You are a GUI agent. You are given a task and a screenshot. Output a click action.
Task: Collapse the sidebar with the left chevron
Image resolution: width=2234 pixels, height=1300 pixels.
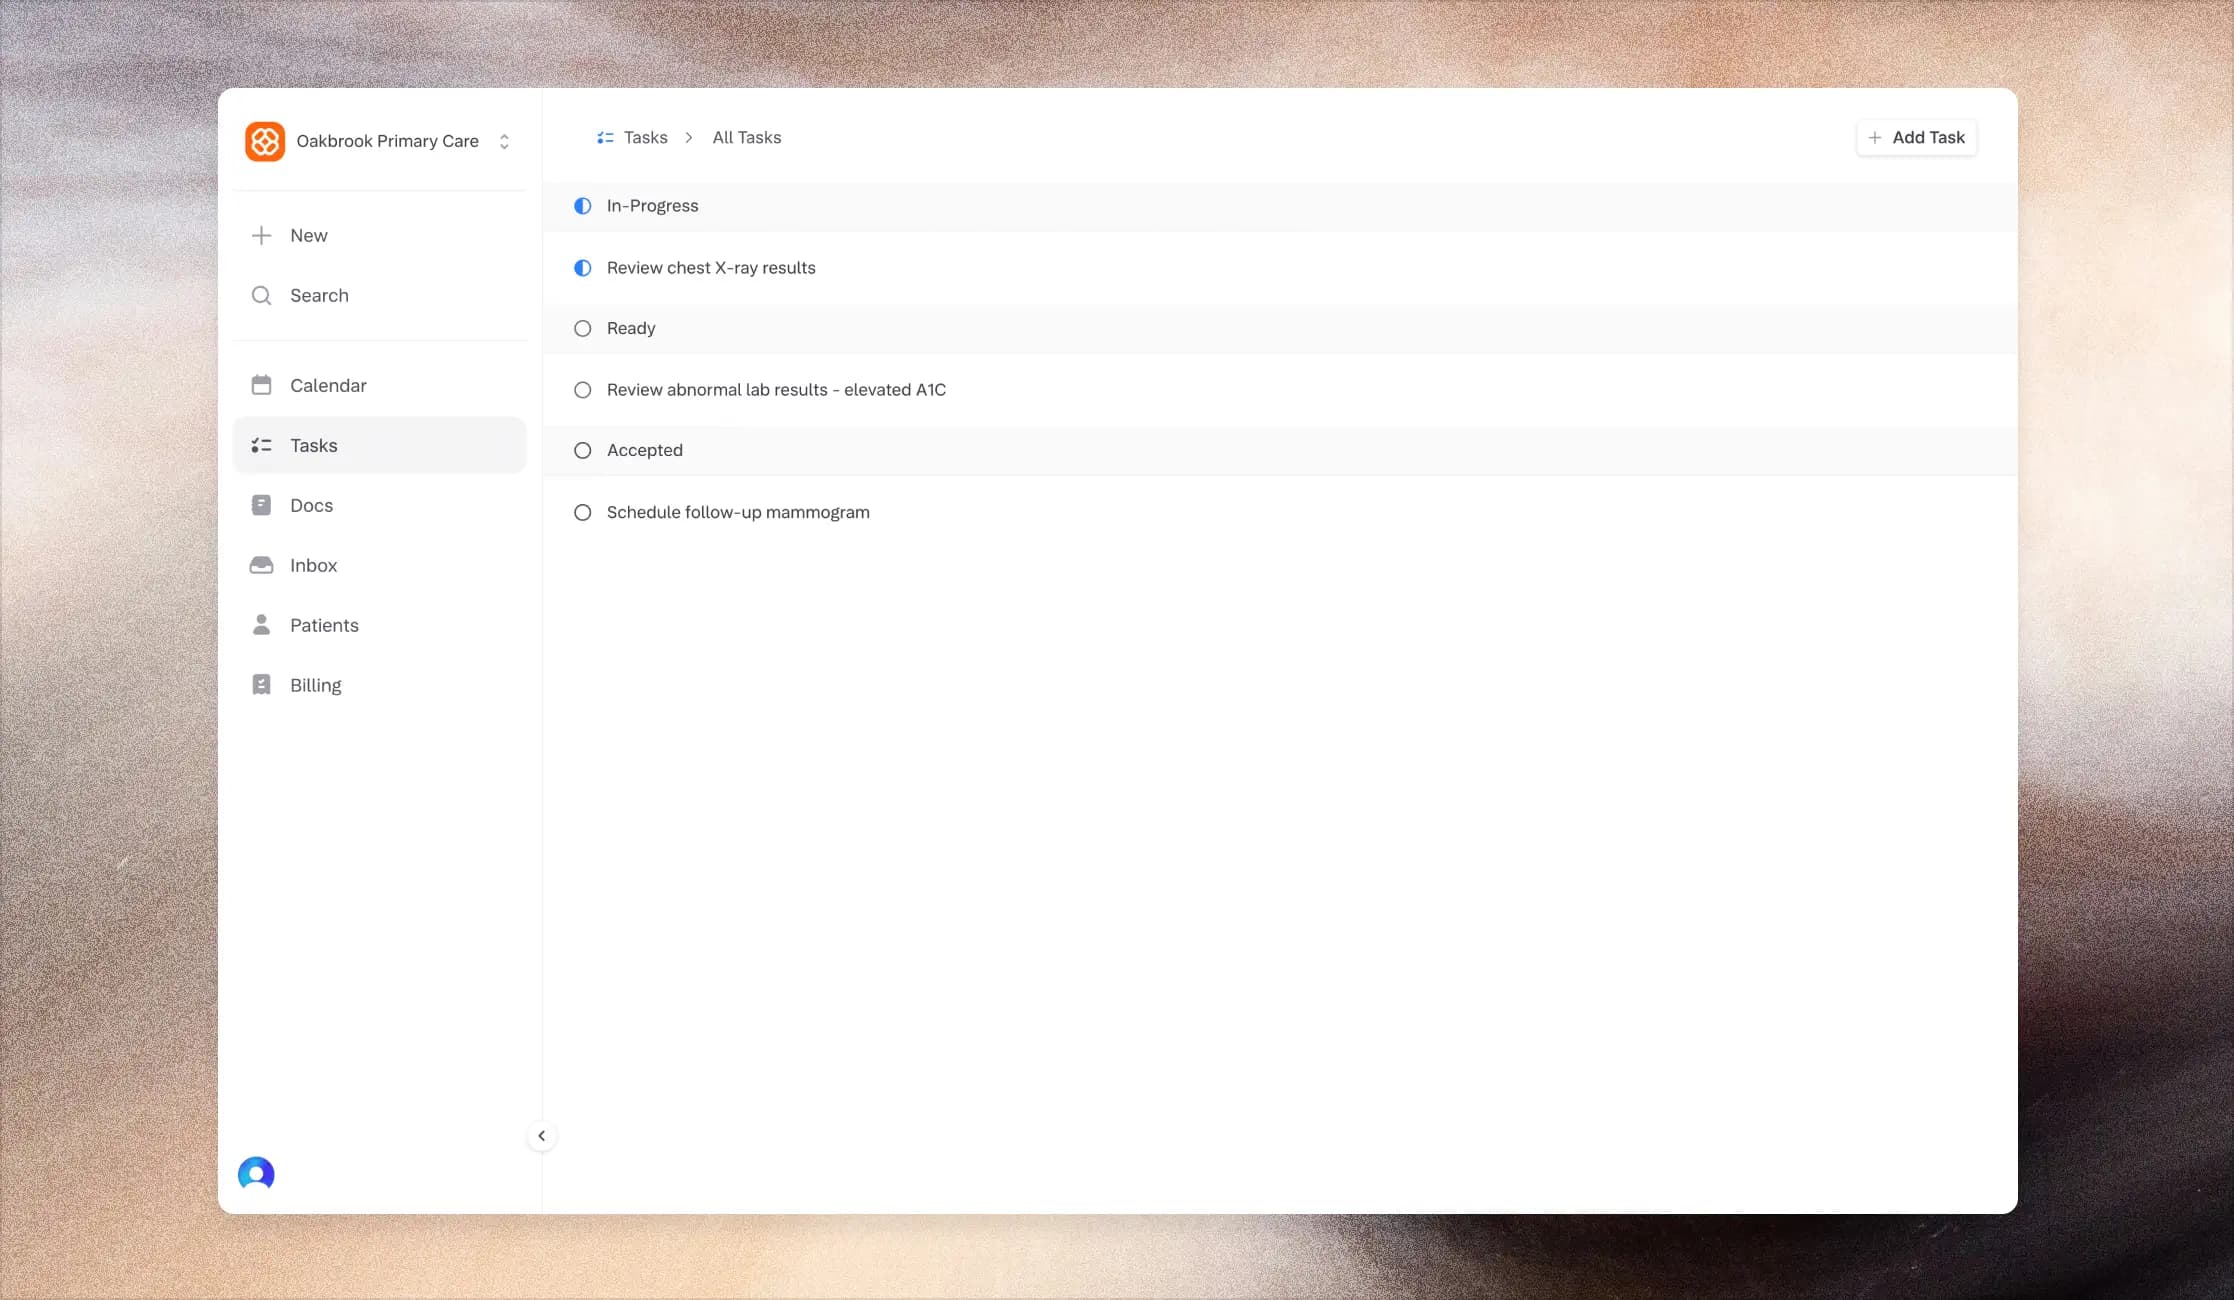click(542, 1135)
